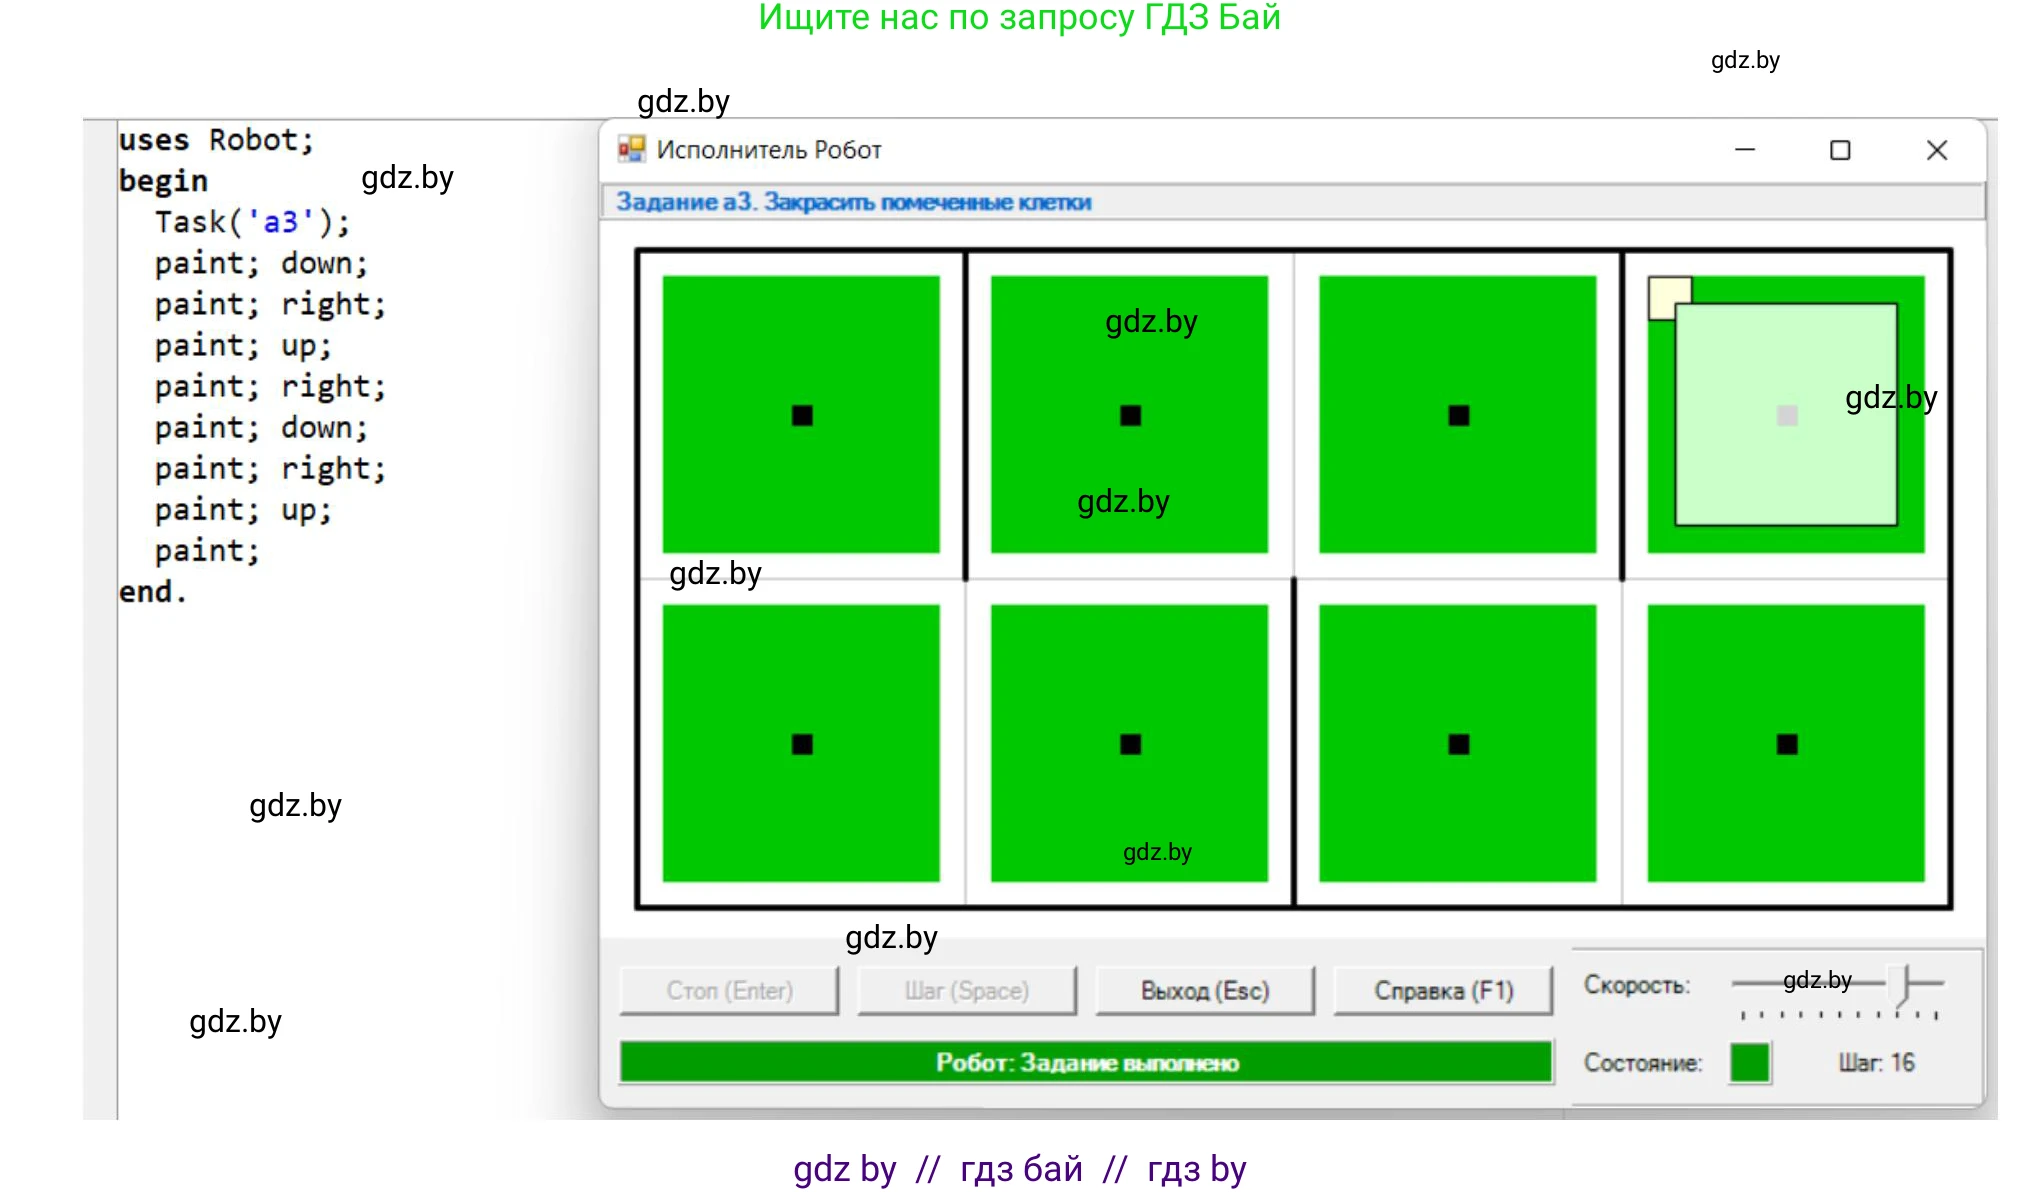The image size is (2042, 1192).
Task: Click the Исполнитель Робот app icon in title bar
Action: (x=631, y=150)
